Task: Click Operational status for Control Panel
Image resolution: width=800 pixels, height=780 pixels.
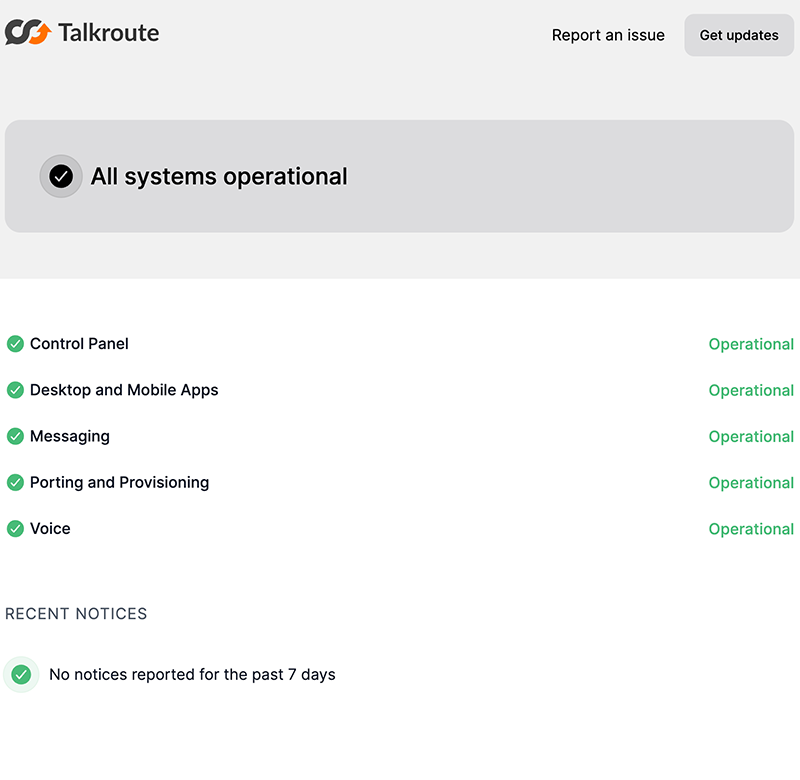Action: pyautogui.click(x=751, y=344)
